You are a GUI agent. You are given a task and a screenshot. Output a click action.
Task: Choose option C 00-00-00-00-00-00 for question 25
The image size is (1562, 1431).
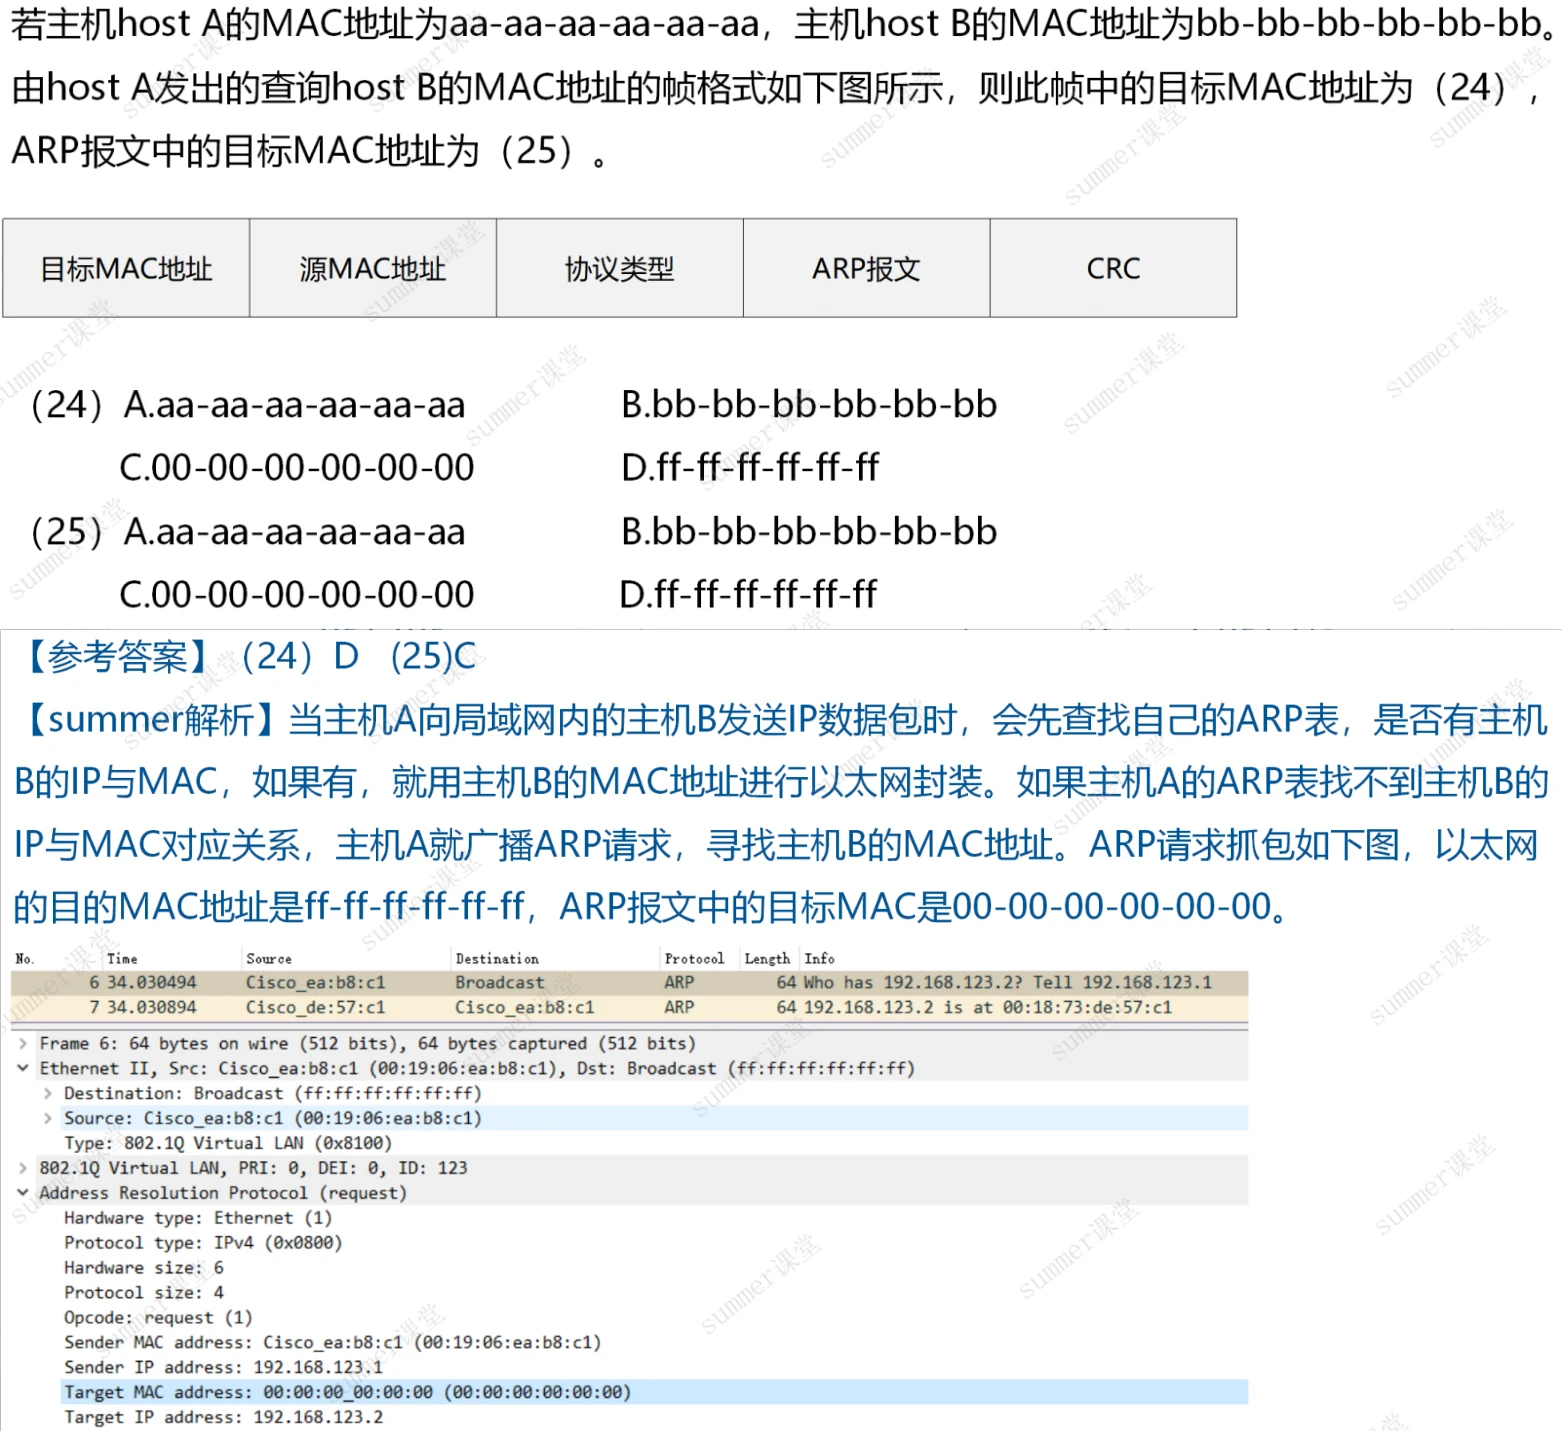pyautogui.click(x=296, y=595)
